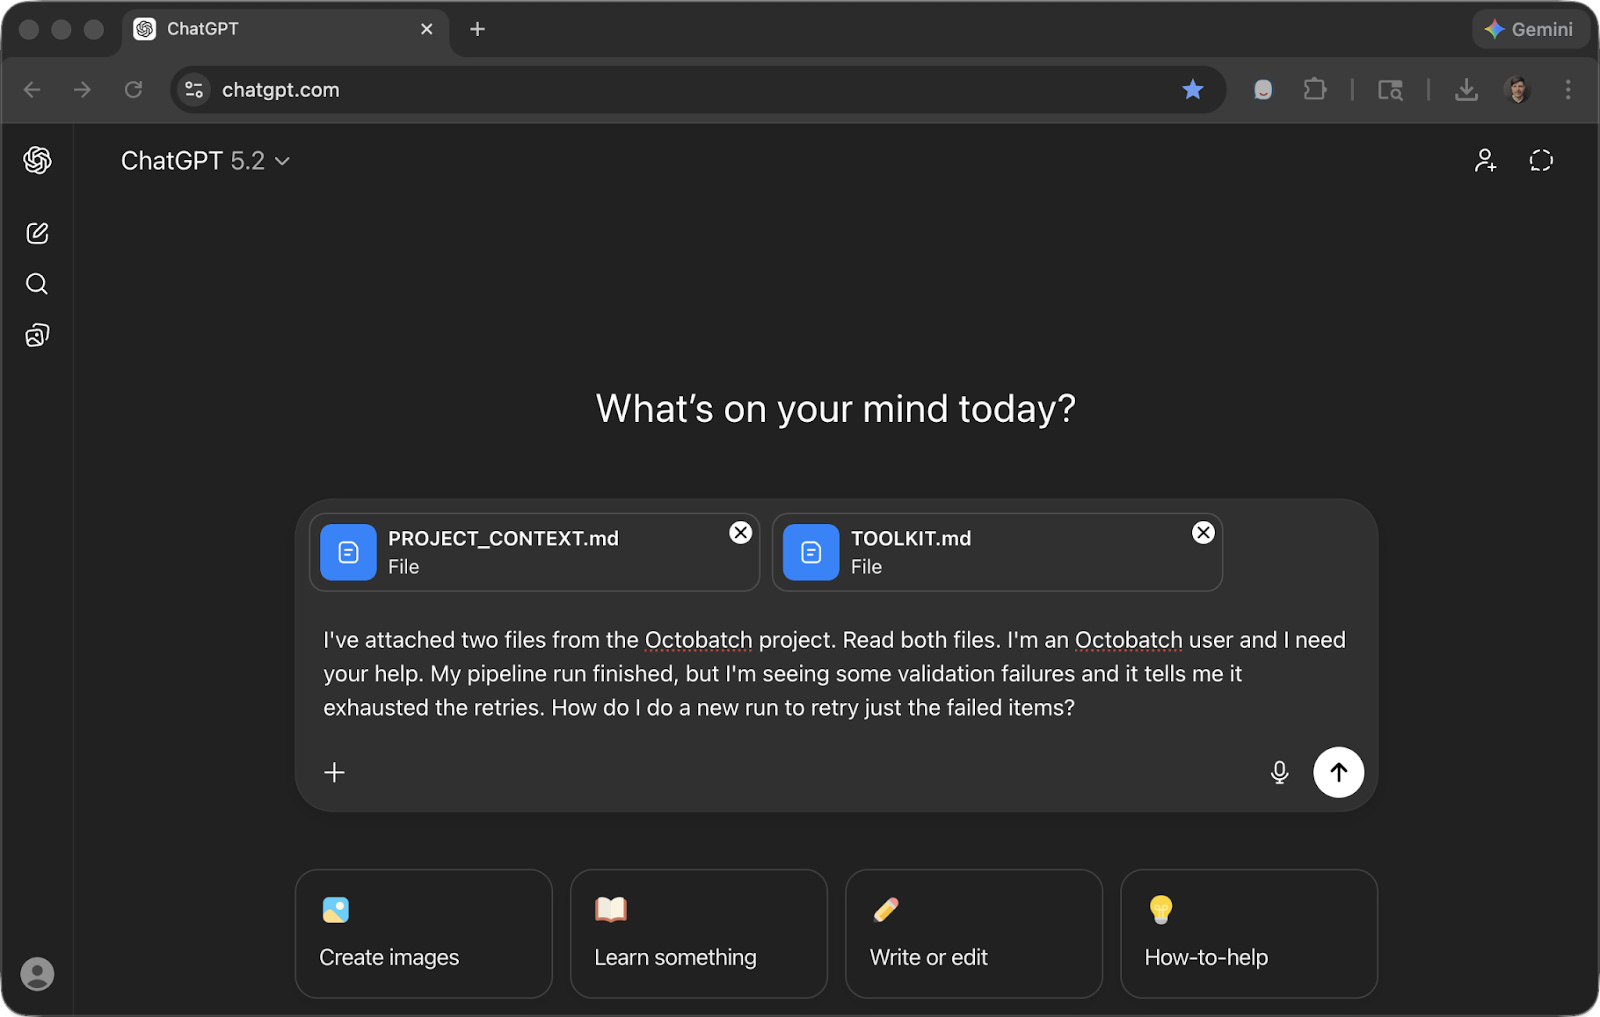This screenshot has width=1600, height=1017.
Task: Switch to the ChatGPT browser tab
Action: pyautogui.click(x=287, y=30)
